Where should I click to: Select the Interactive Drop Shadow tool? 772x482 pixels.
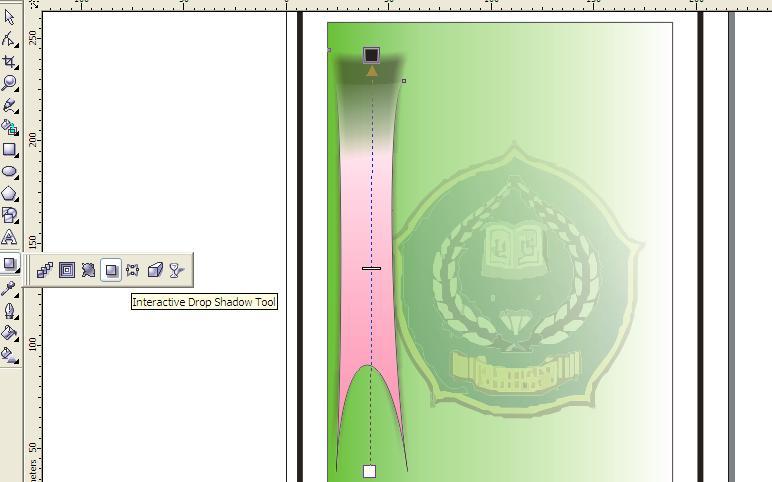pos(111,270)
